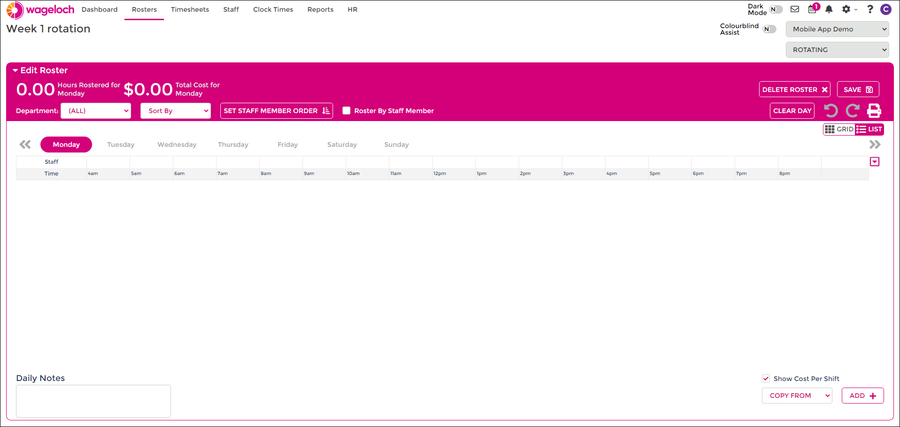Select the Wednesday day tab
Image resolution: width=900 pixels, height=427 pixels.
pos(177,145)
